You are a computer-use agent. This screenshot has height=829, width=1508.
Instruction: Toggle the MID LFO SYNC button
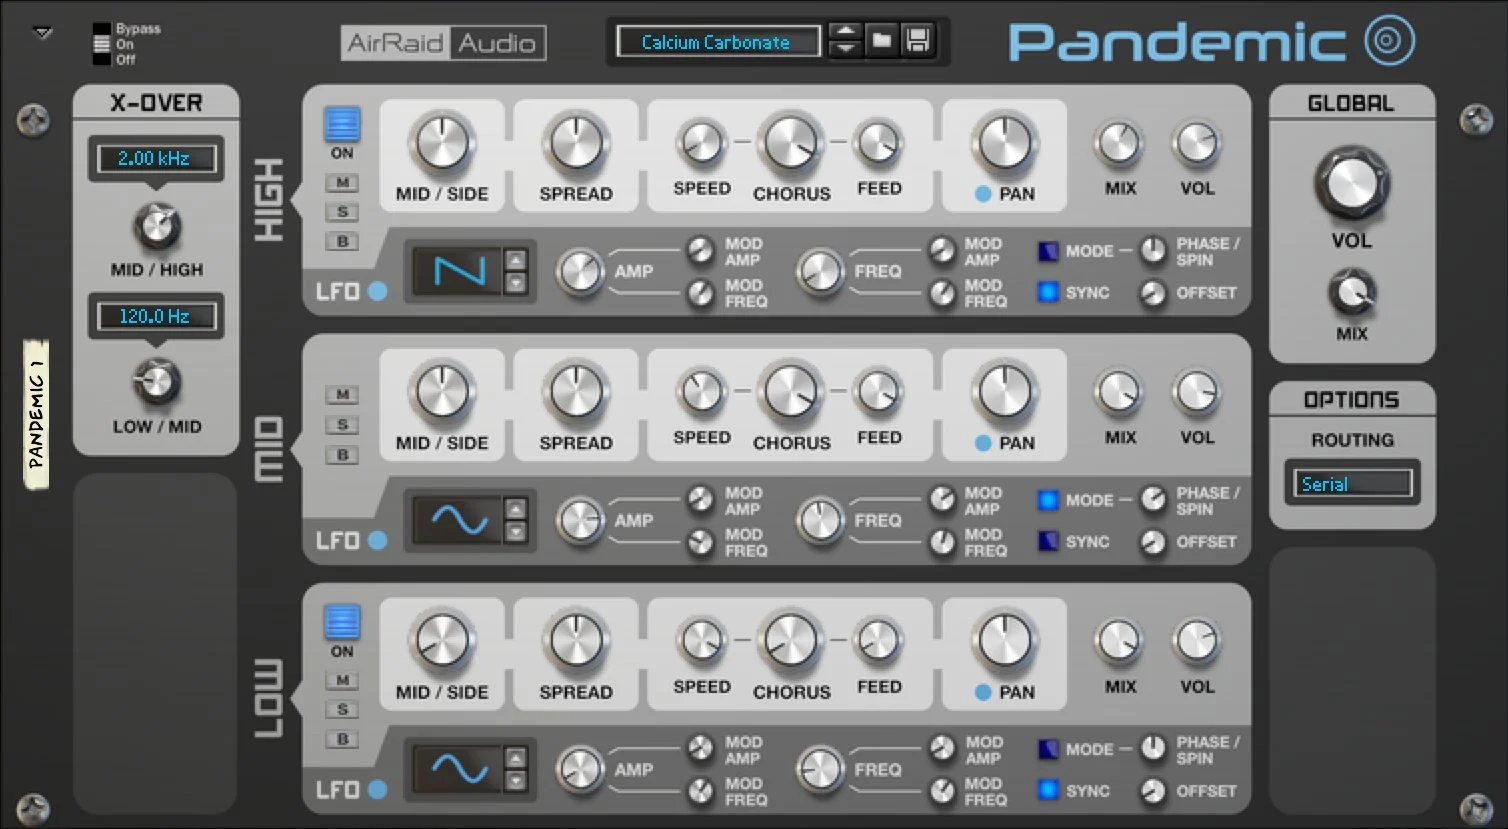(1048, 541)
